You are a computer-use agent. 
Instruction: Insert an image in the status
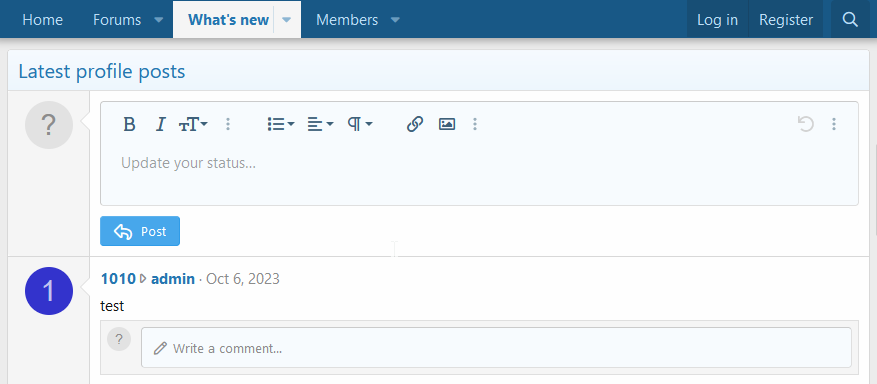click(447, 124)
